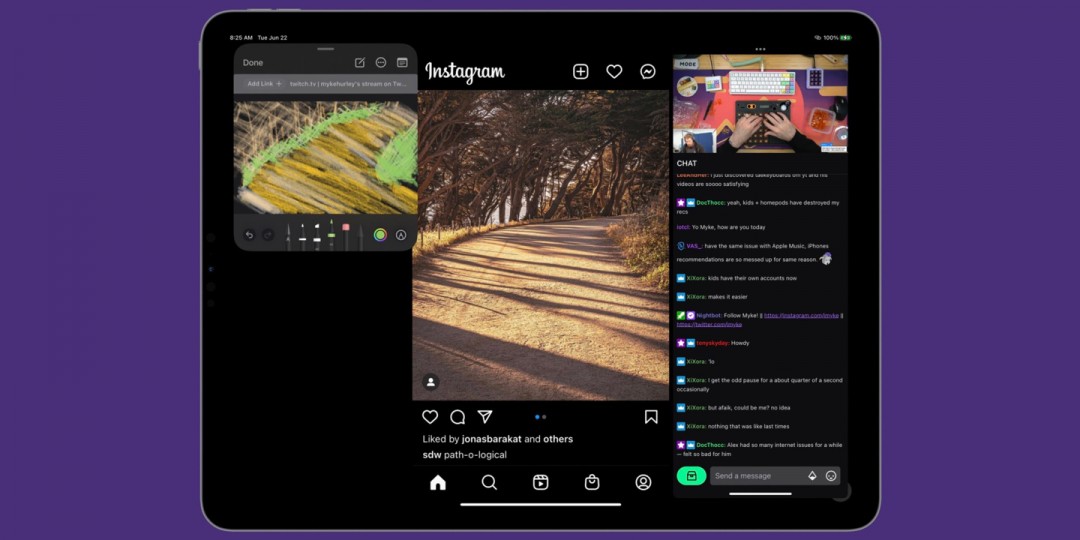Viewport: 1080px width, 540px height.
Task: Open the Twitch chat emote picker
Action: [831, 476]
